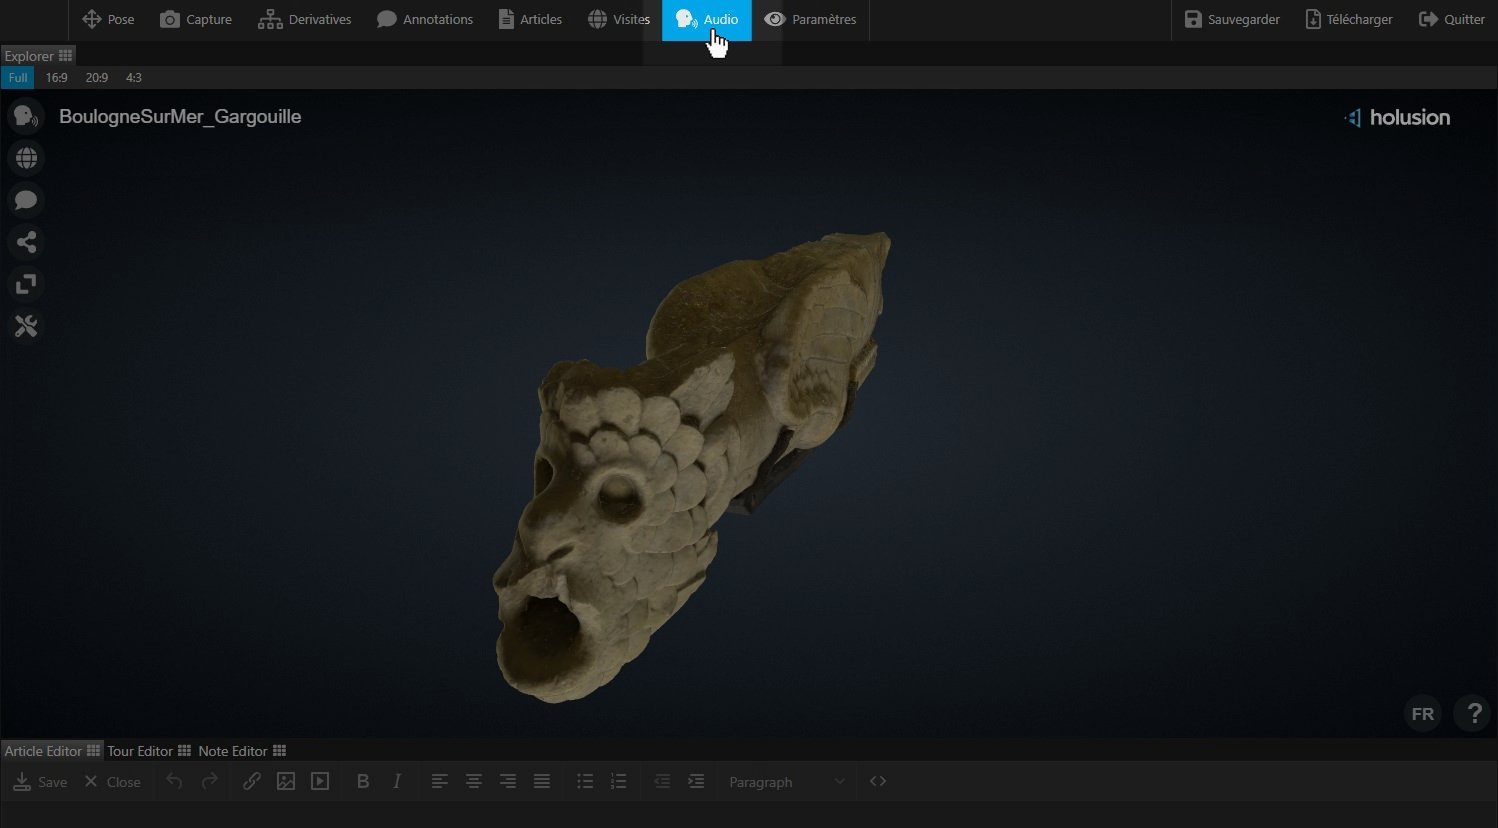Open Paramètres settings
The width and height of the screenshot is (1498, 828).
810,19
